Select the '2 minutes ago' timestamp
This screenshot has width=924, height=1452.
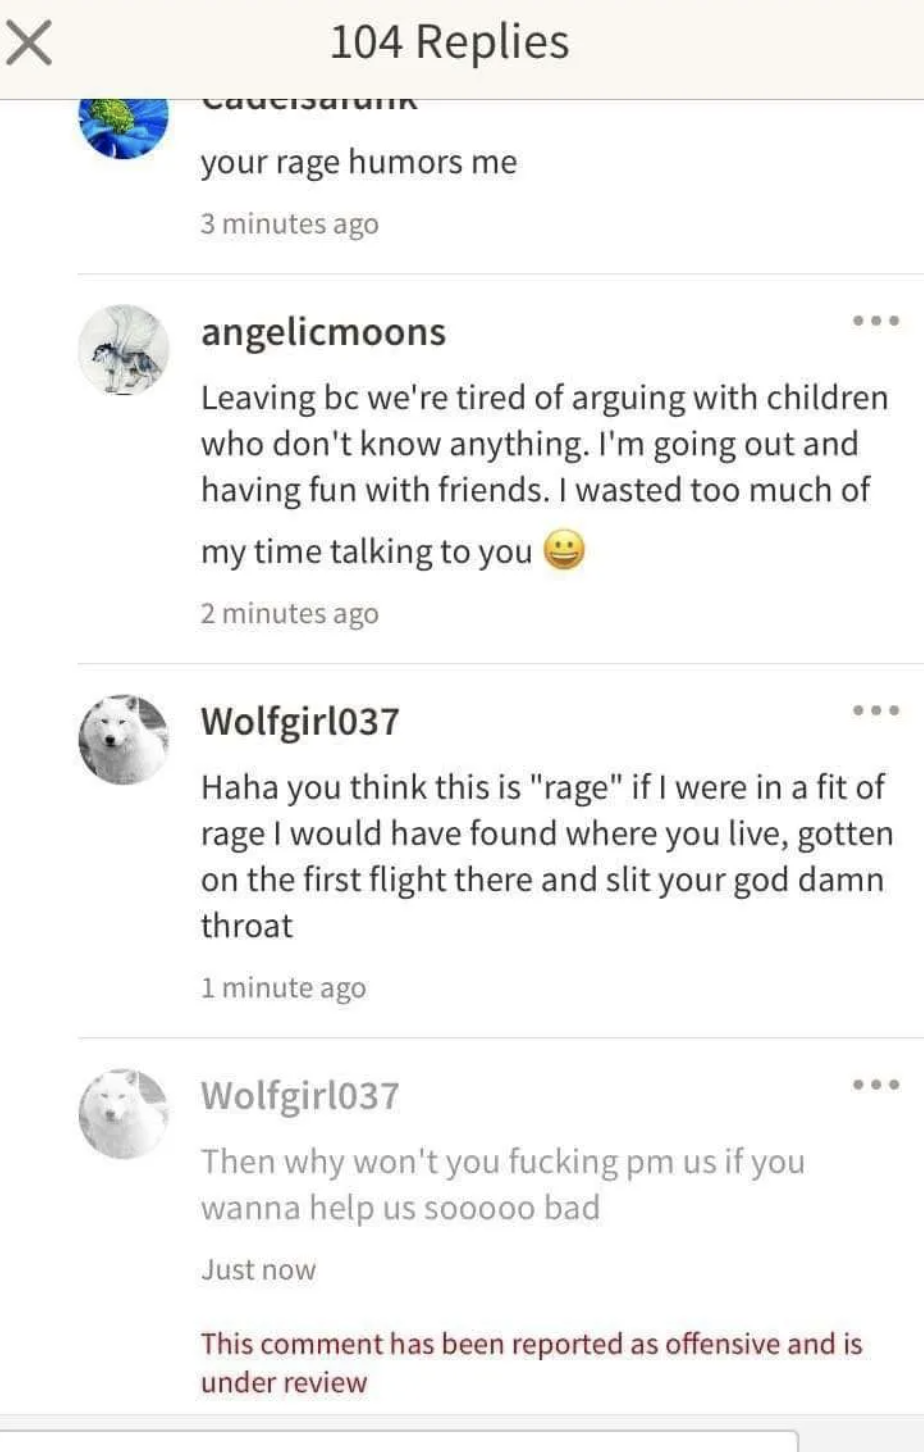click(x=290, y=613)
